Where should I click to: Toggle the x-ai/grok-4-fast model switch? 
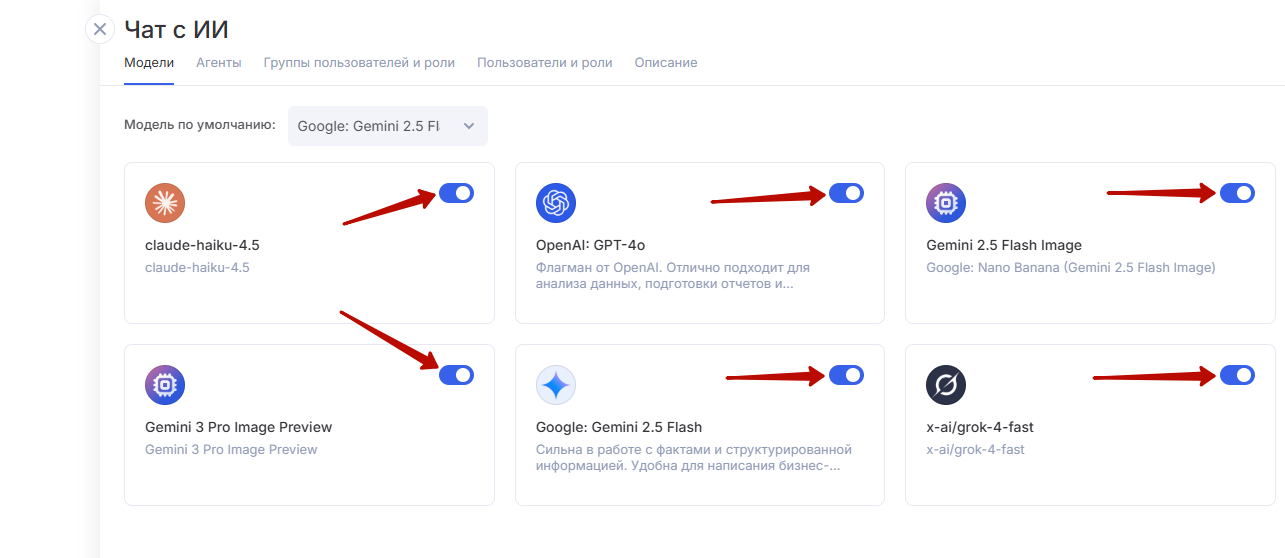coord(1237,375)
